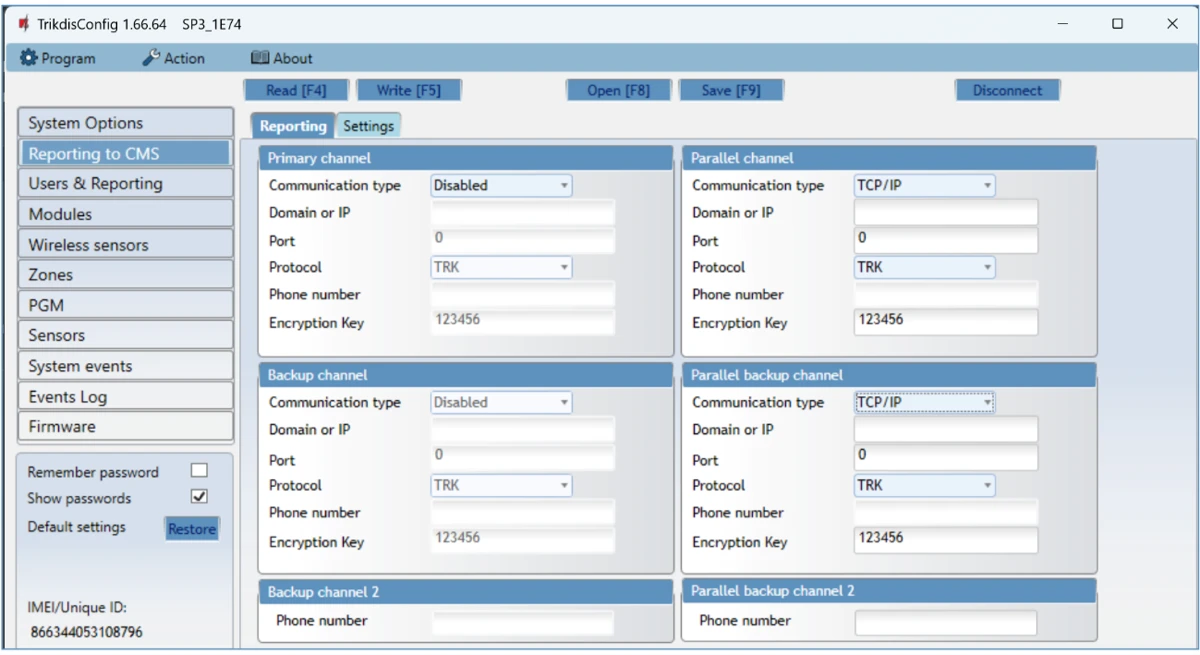Image resolution: width=1200 pixels, height=655 pixels.
Task: Click the Program gear icon
Action: pyautogui.click(x=28, y=58)
